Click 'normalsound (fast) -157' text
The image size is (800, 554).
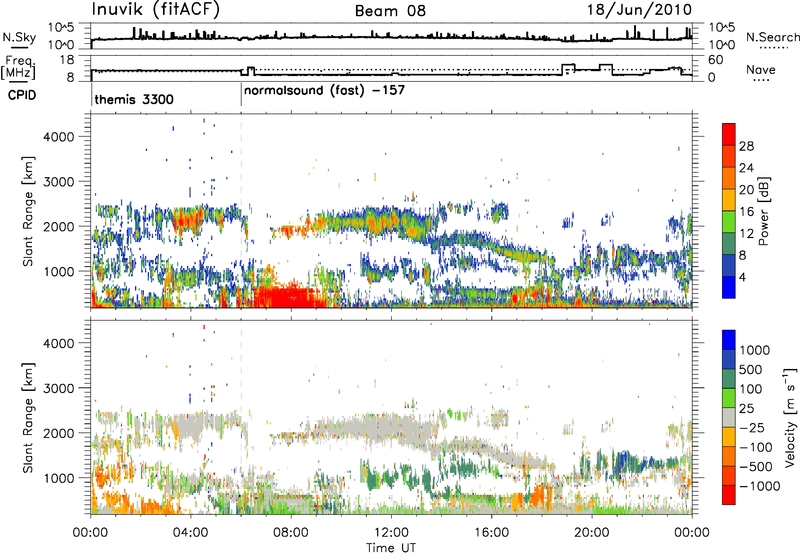(324, 91)
